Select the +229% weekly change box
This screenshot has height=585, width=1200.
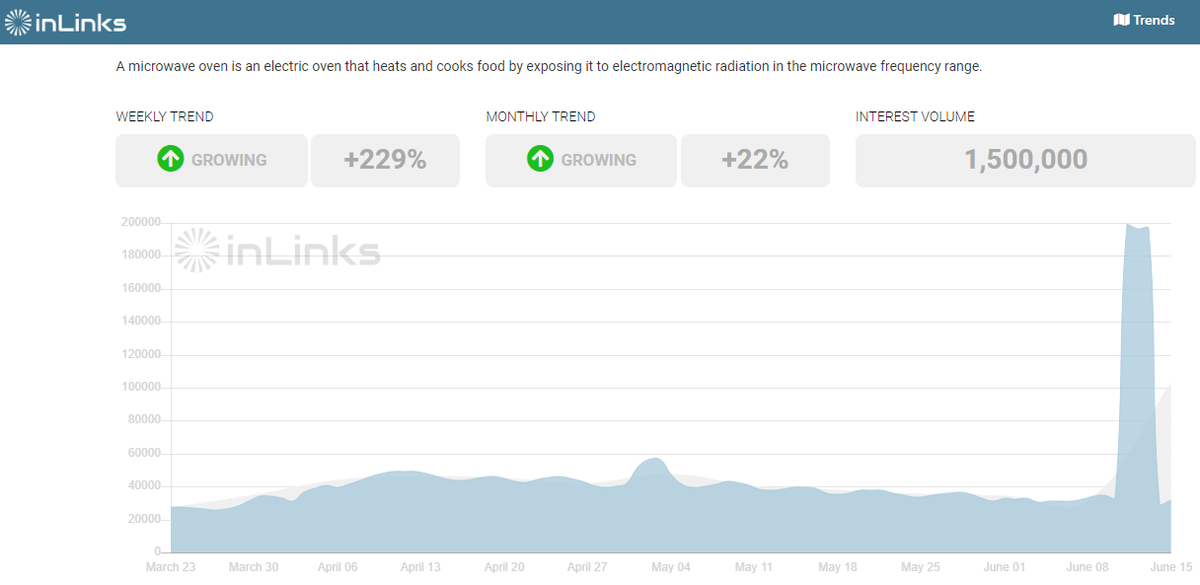(385, 160)
